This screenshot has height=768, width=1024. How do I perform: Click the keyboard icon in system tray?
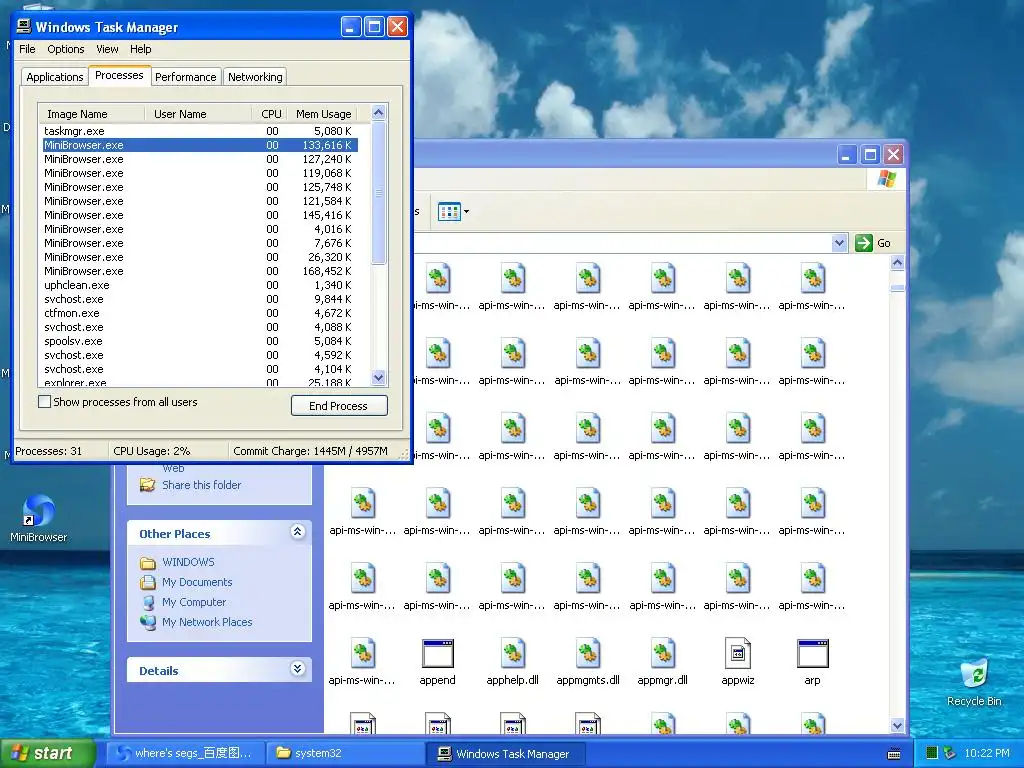pos(894,754)
